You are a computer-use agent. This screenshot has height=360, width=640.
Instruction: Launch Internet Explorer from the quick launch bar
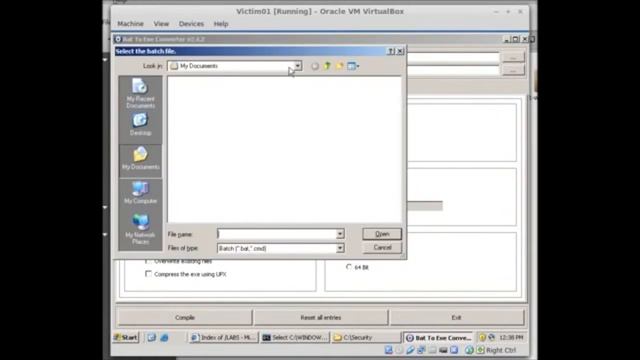point(164,338)
